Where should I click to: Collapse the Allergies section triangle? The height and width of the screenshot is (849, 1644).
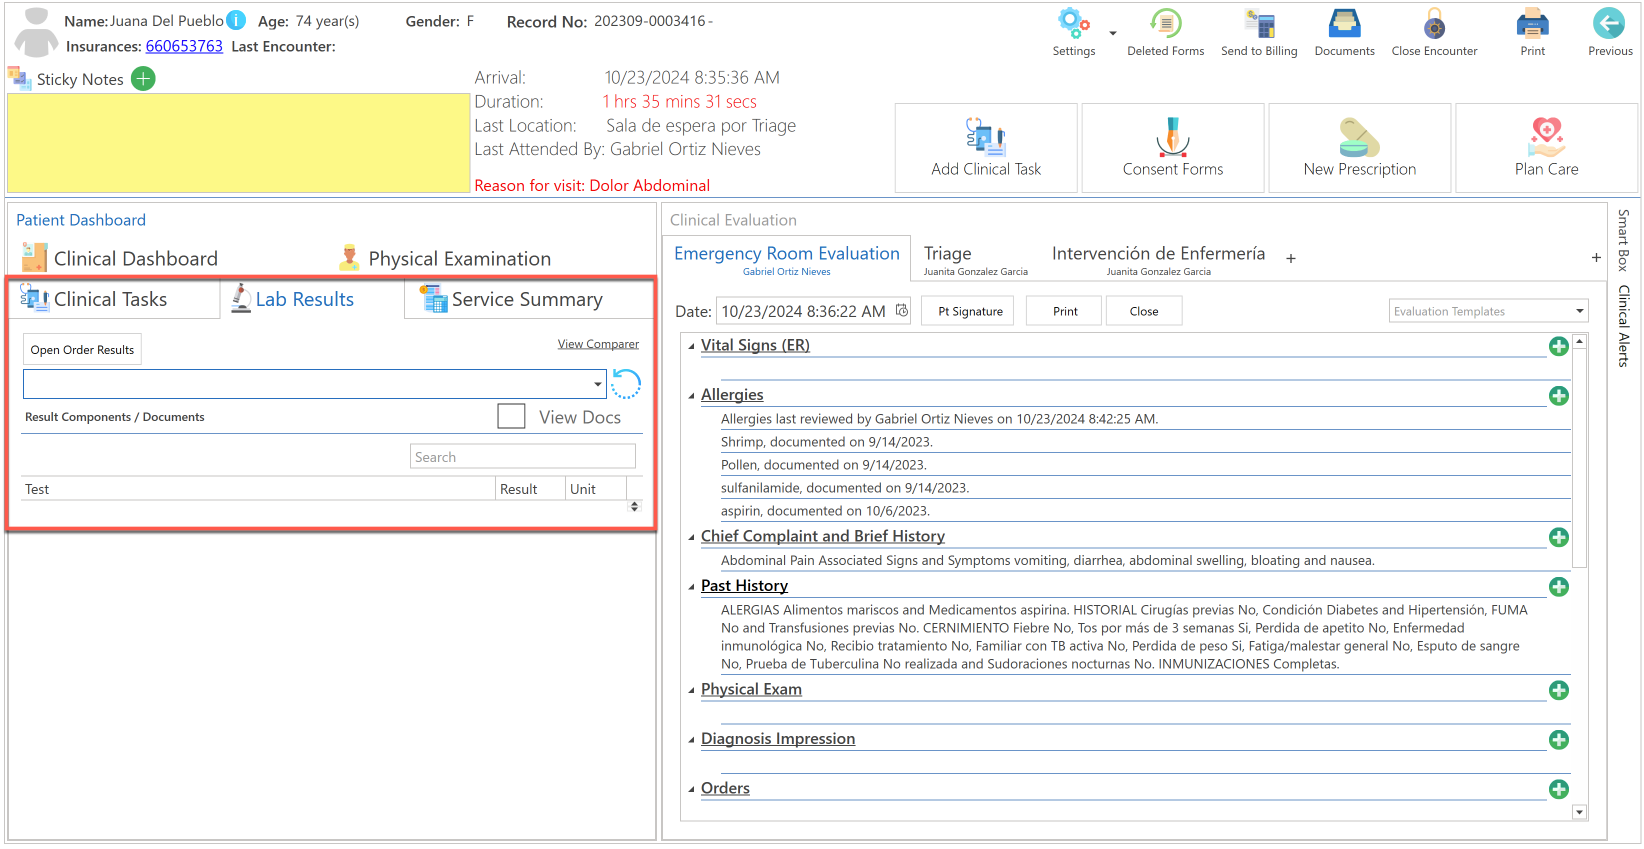[x=691, y=396]
